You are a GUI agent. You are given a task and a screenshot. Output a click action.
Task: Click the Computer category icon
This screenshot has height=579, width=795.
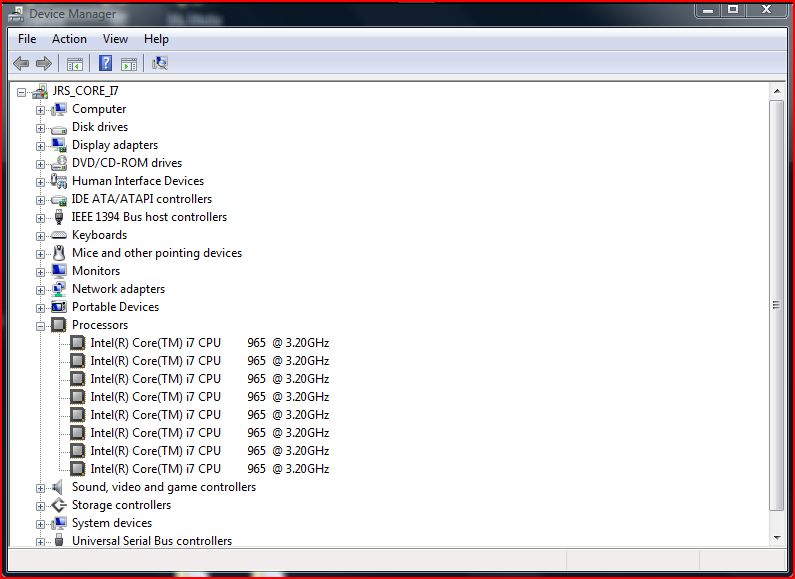click(59, 109)
